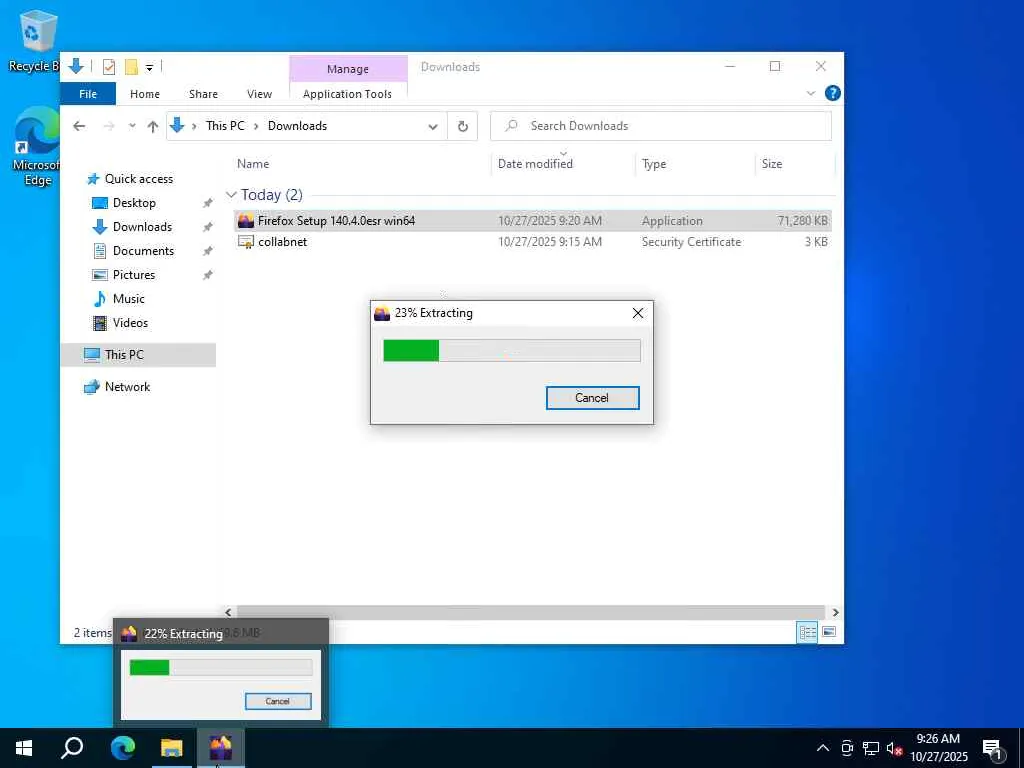Viewport: 1024px width, 768px height.
Task: Open Downloads in navigation pane
Action: pos(142,227)
